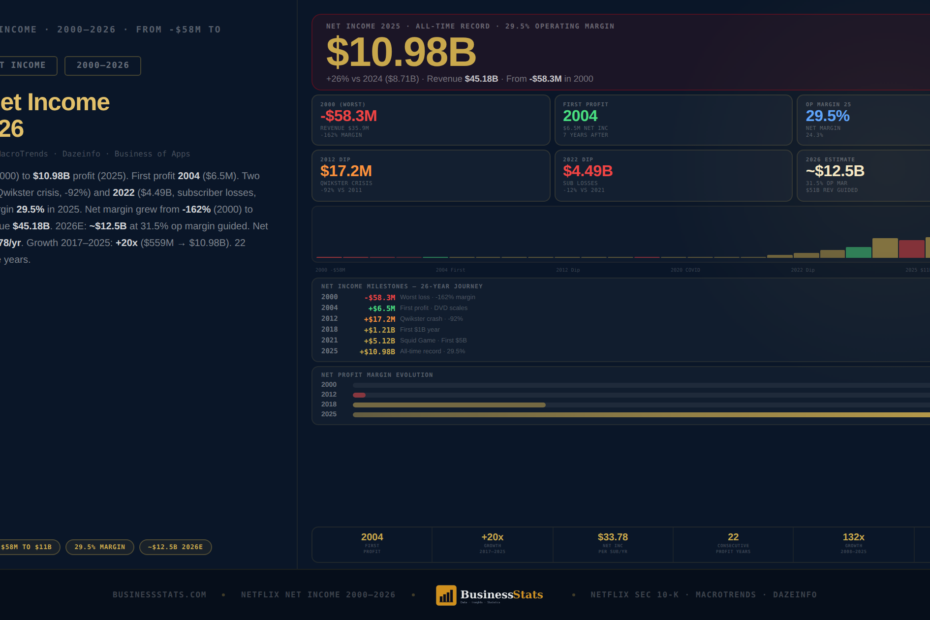Open the Op Margin 29.5% card

(x=864, y=120)
